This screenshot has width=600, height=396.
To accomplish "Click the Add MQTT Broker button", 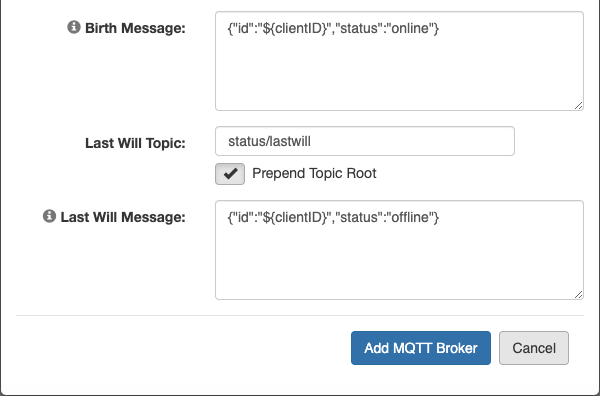I will [x=421, y=348].
